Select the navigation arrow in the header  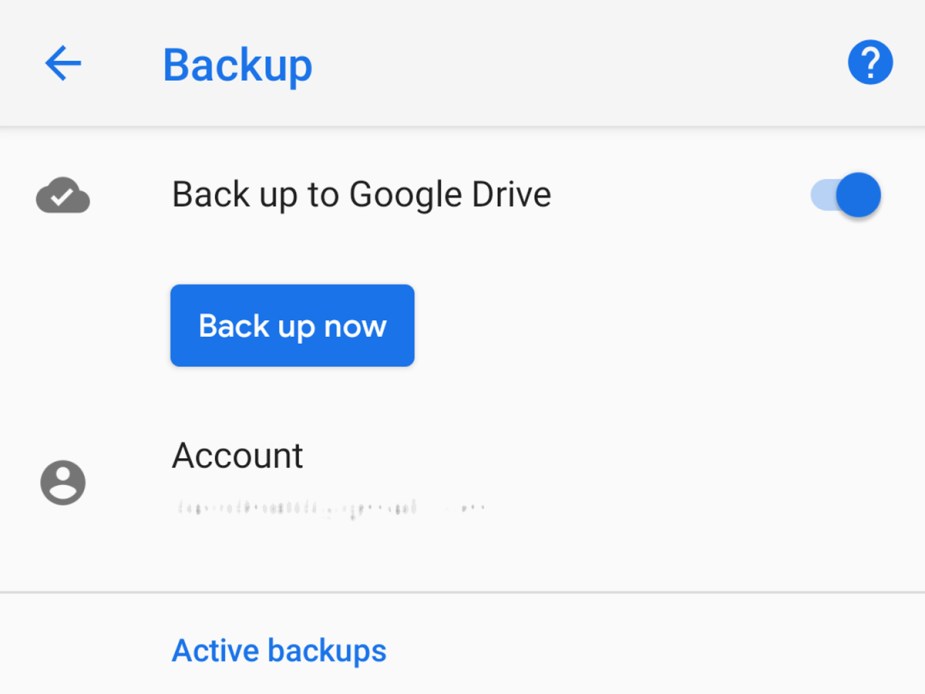point(62,62)
